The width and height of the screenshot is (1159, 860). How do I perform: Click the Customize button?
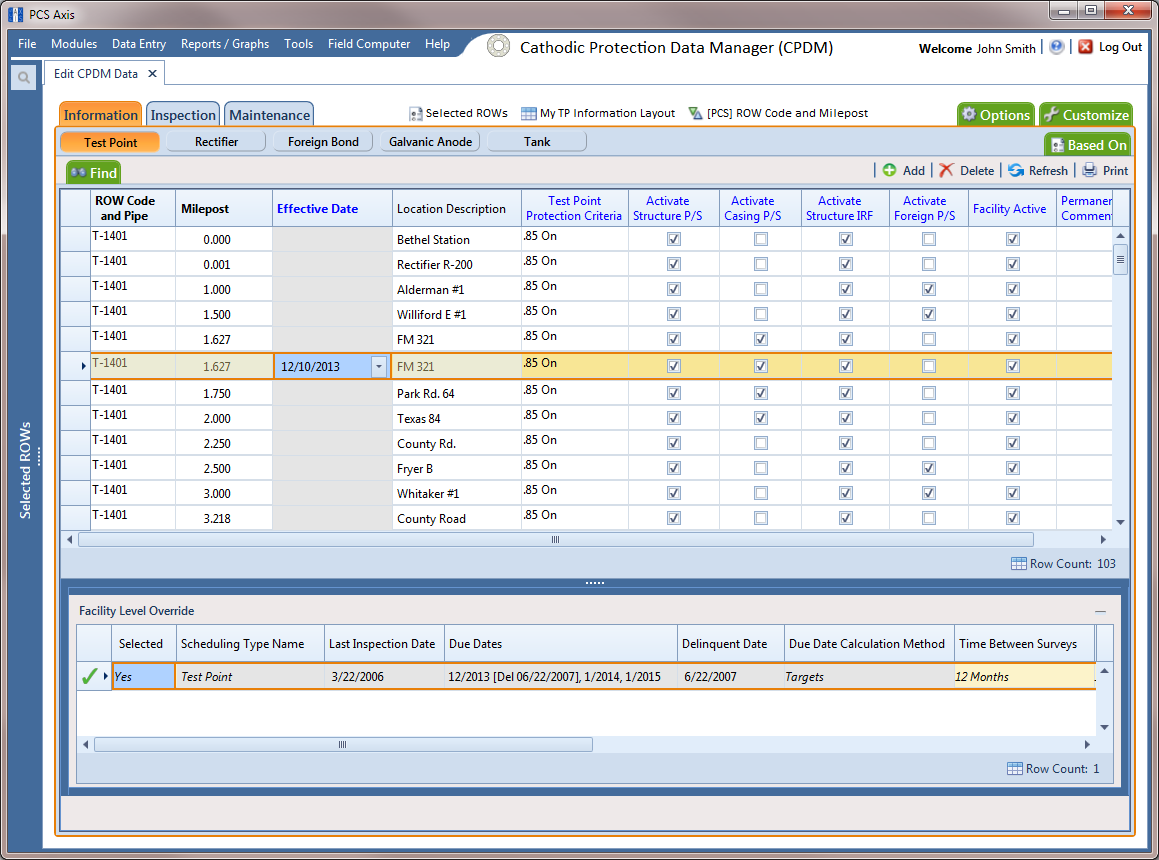click(x=1086, y=115)
